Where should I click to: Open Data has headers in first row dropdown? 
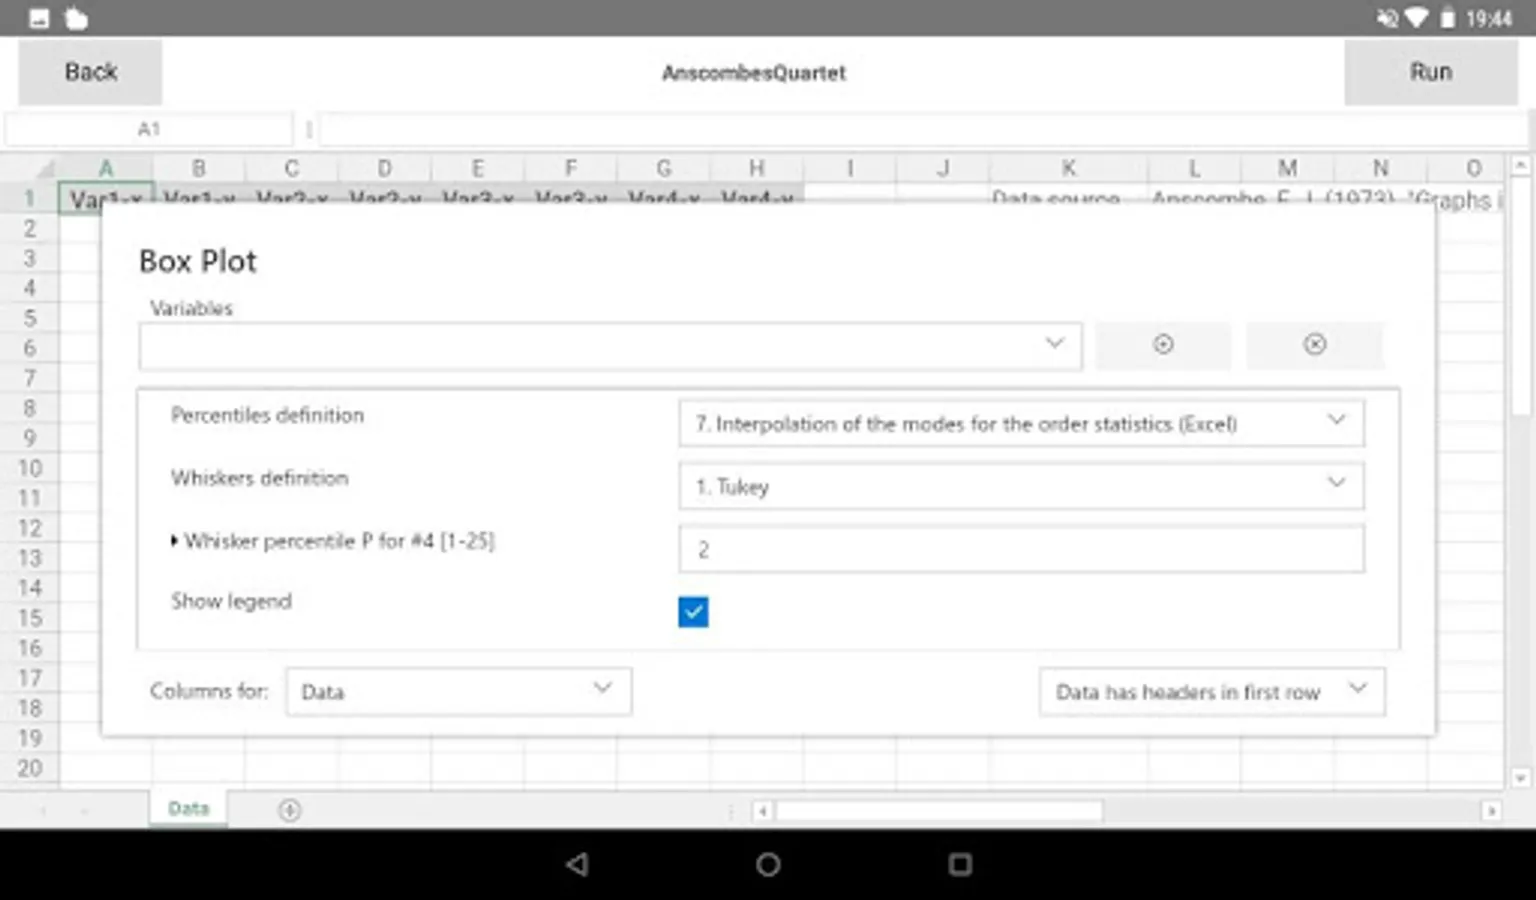(1212, 691)
